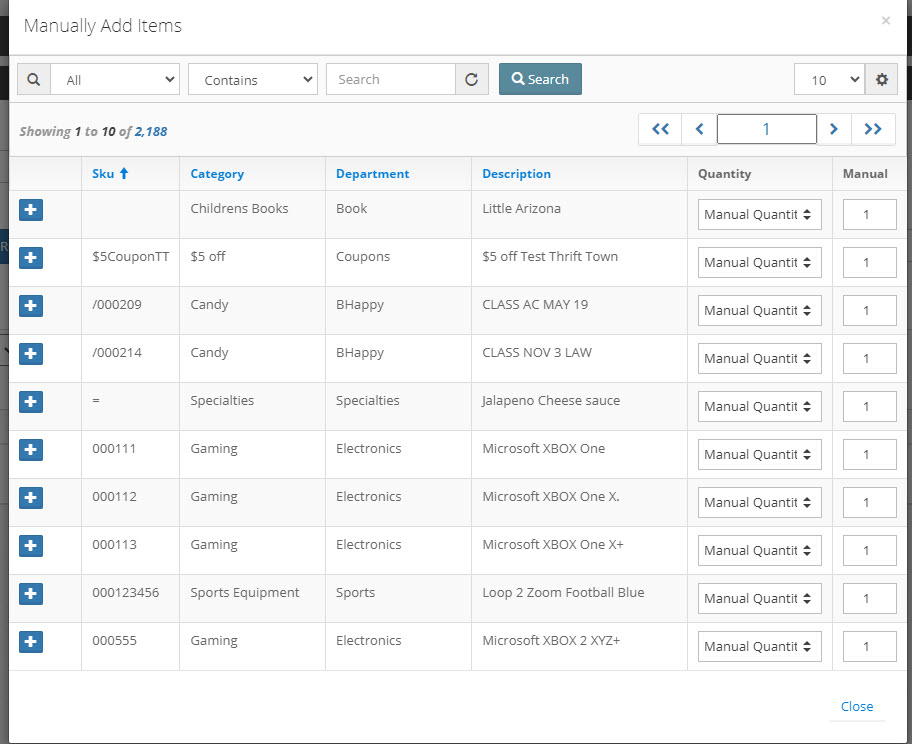Add the Microsoft XBOX 2 XYZ+ item

tap(31, 642)
